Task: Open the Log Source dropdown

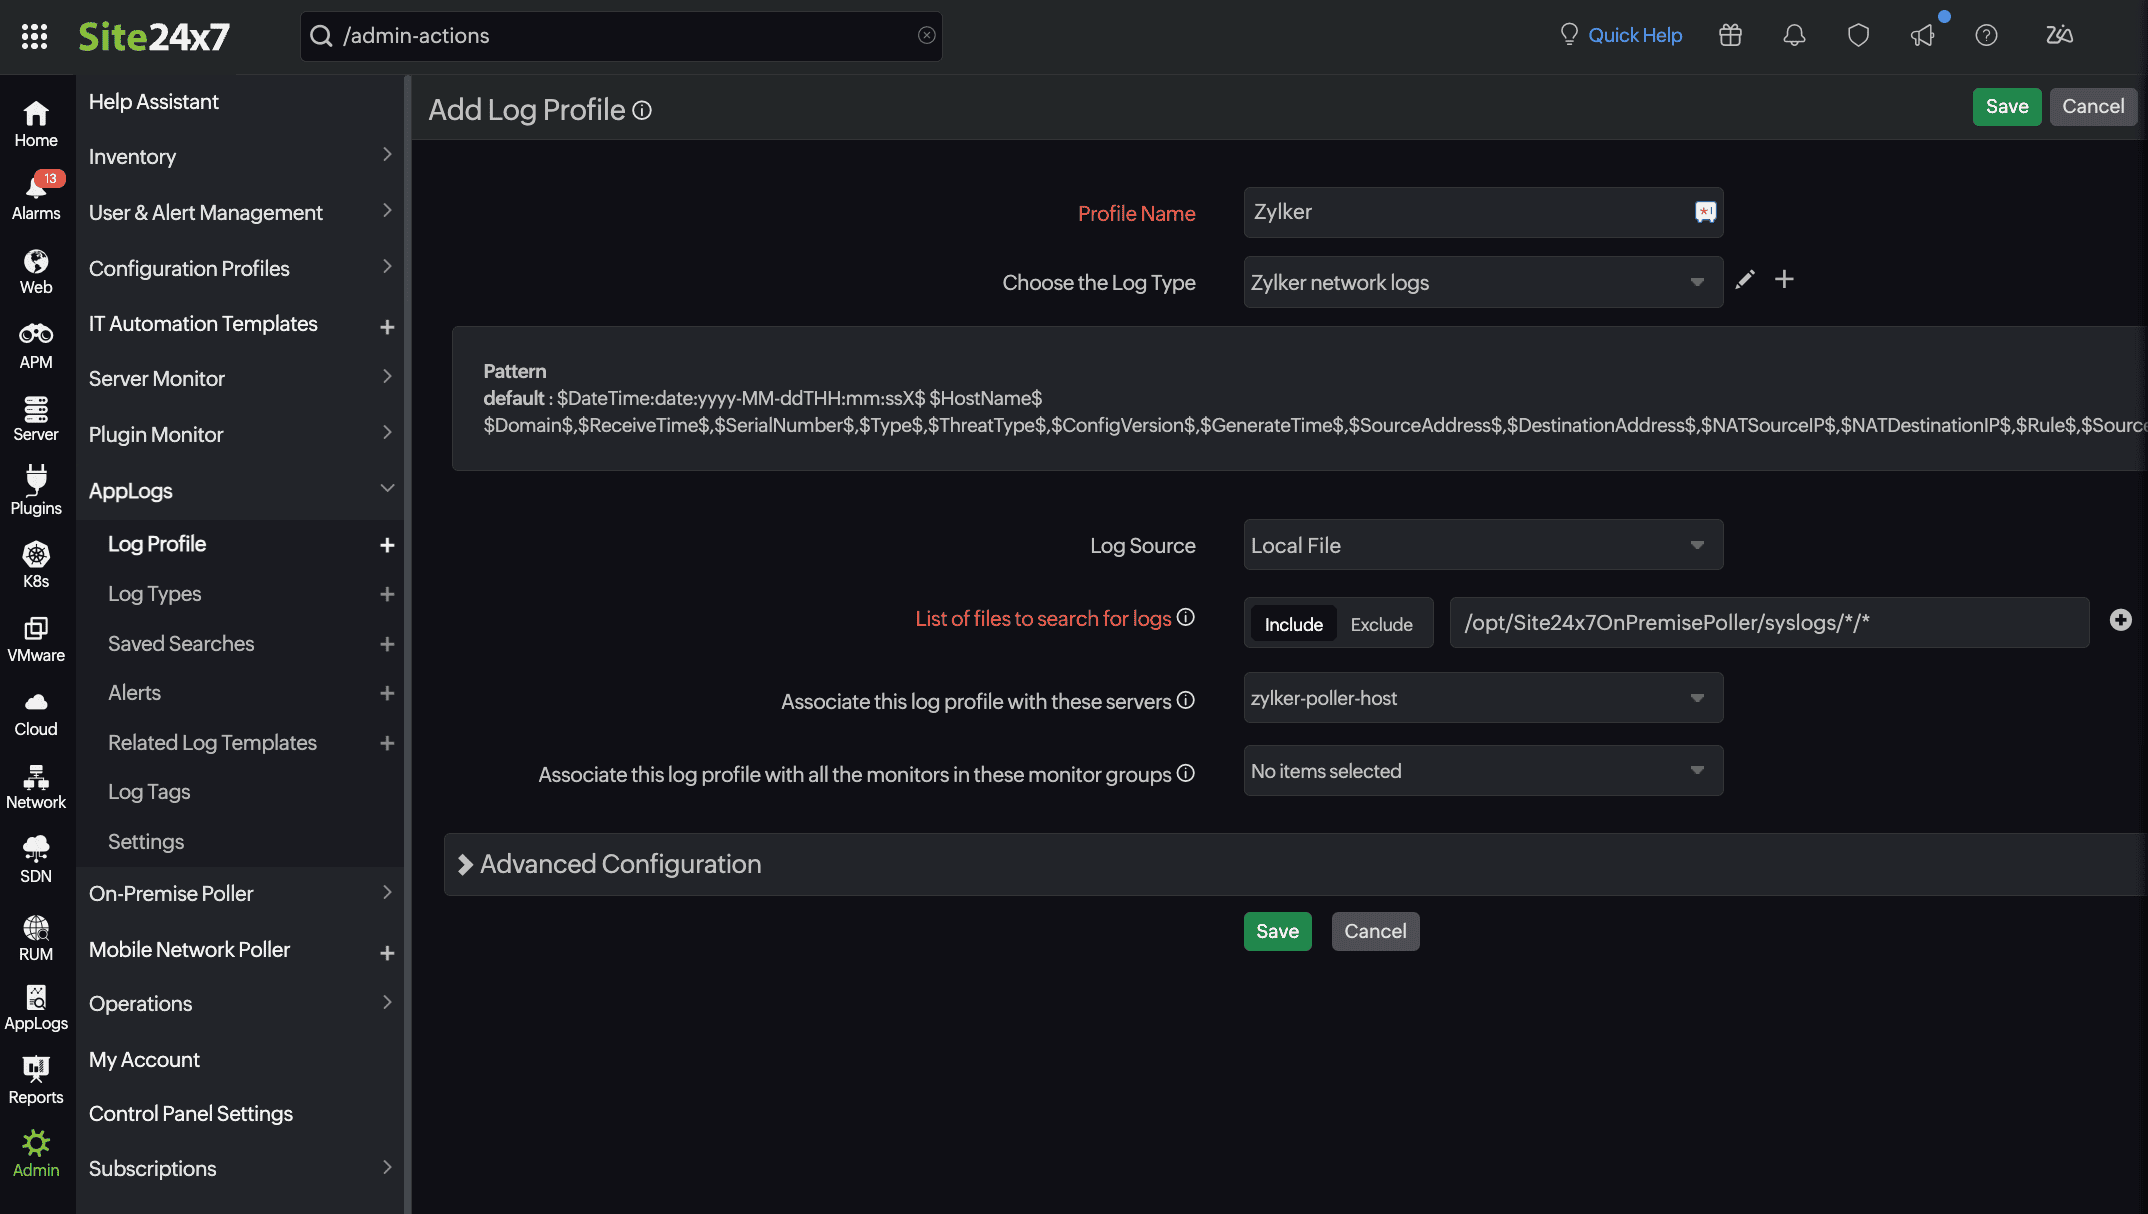Action: click(1482, 545)
